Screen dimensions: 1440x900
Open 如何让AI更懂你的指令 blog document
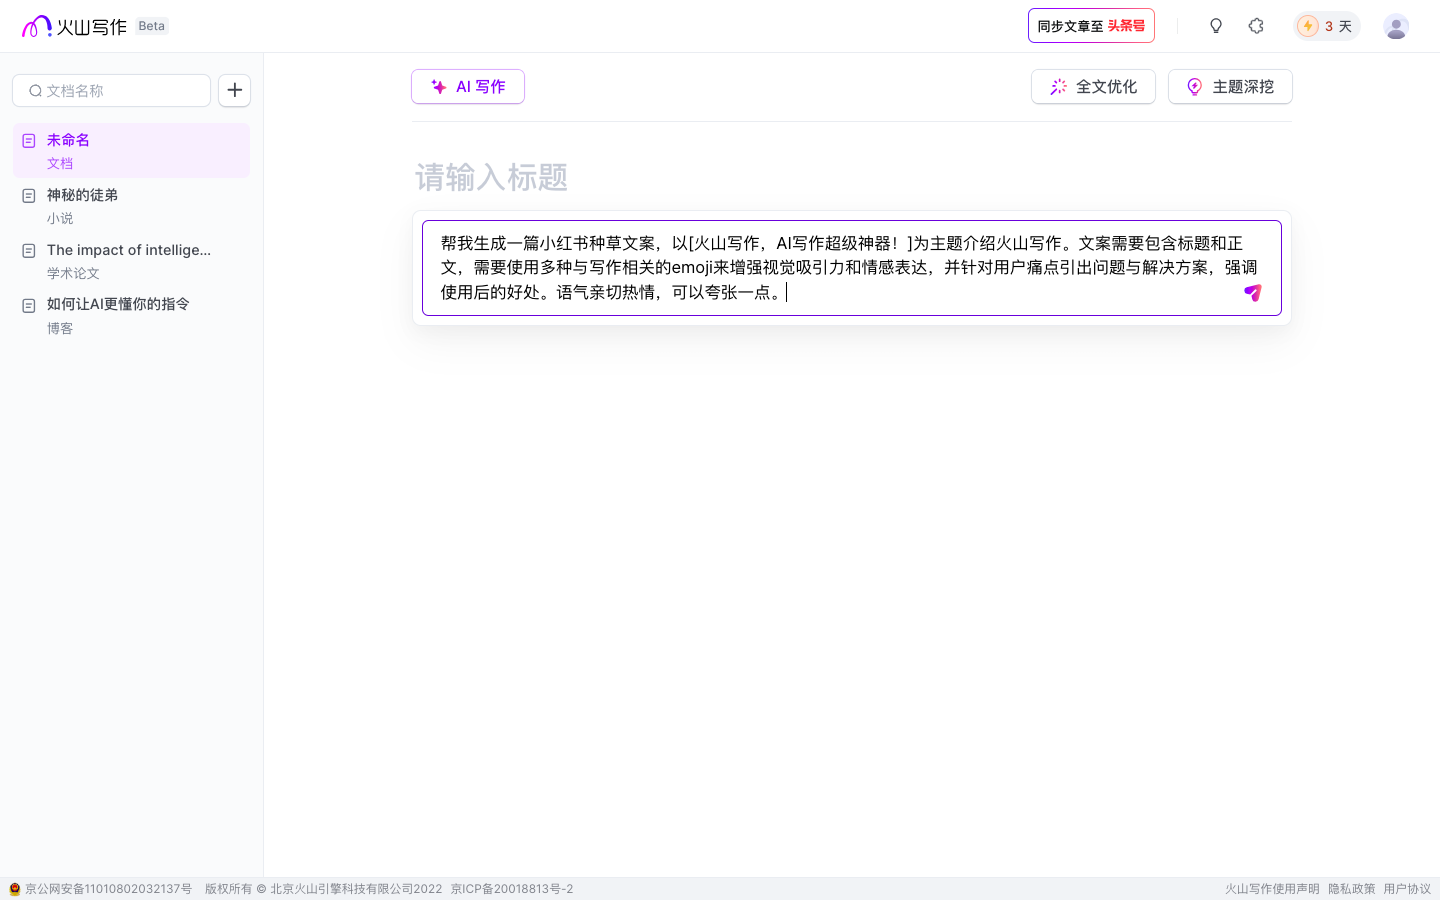coord(131,315)
